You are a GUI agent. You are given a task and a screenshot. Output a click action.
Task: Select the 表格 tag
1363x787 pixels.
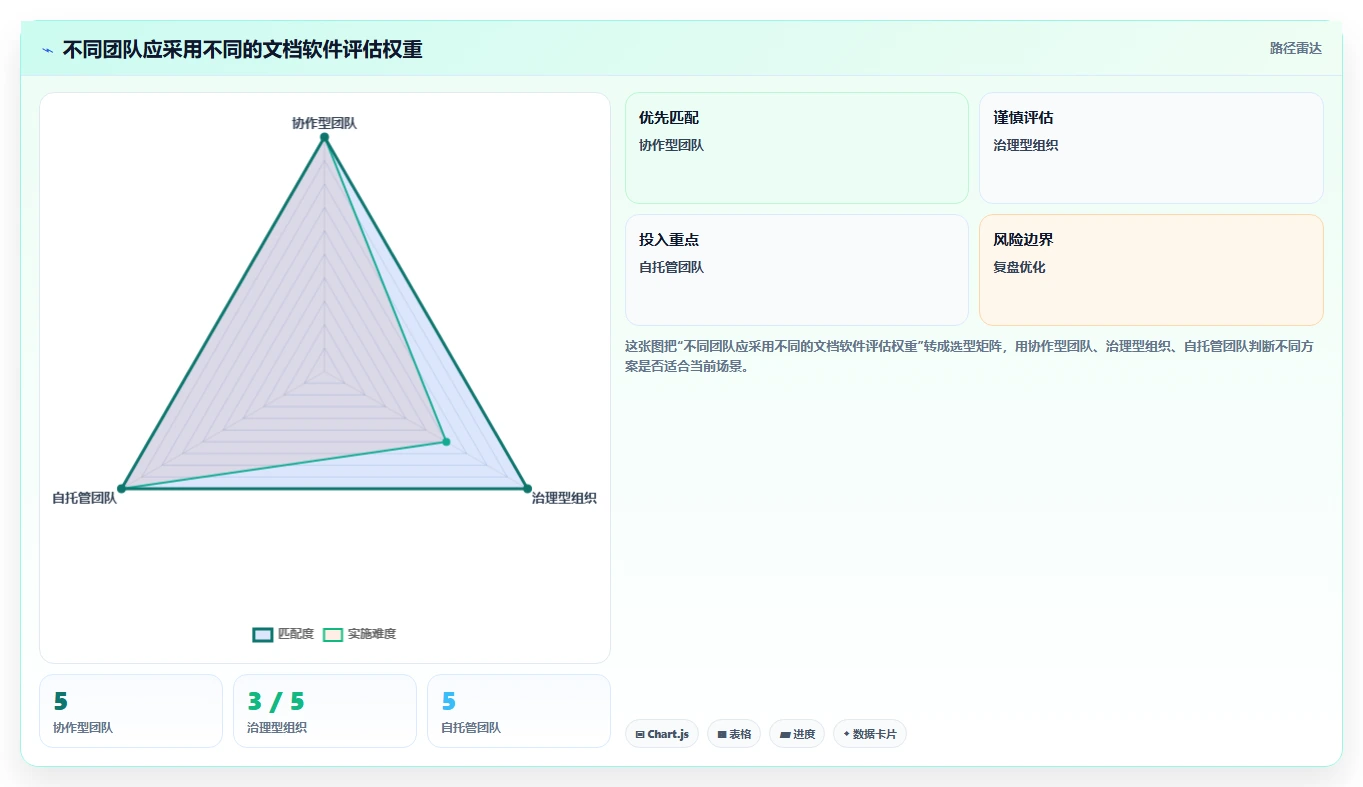point(734,734)
